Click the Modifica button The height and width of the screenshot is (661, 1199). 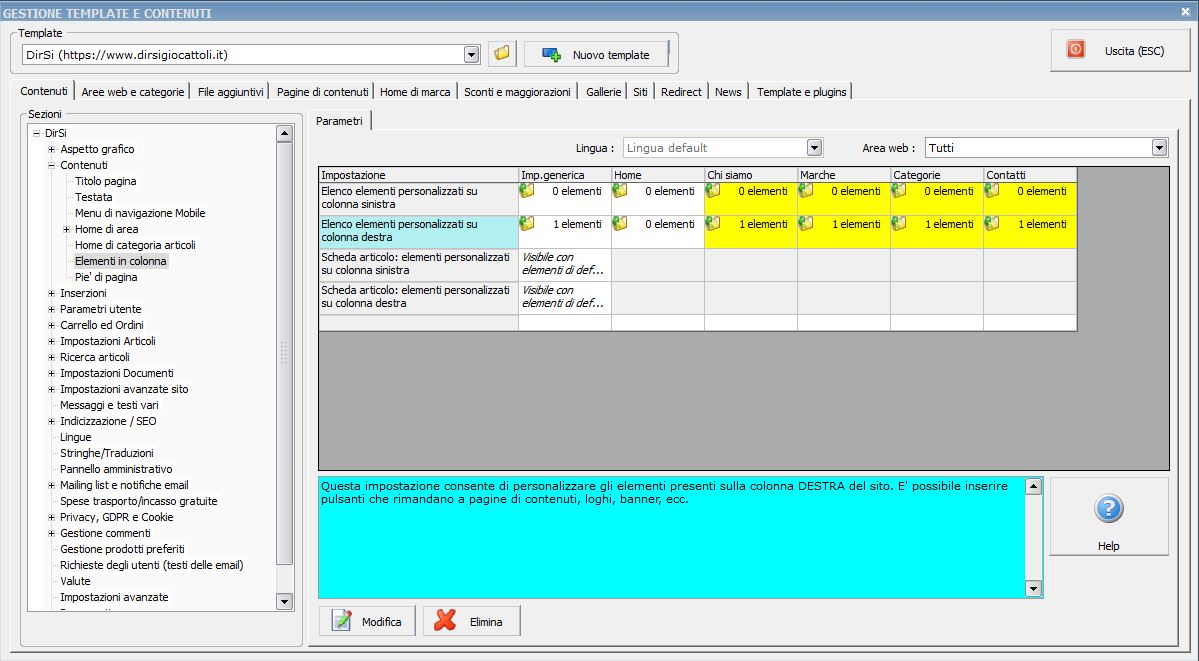tap(368, 621)
